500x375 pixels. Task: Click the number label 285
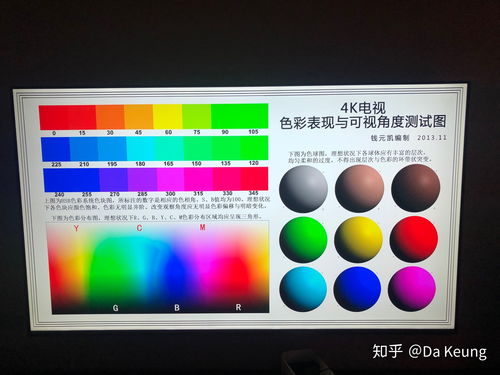tap(142, 194)
